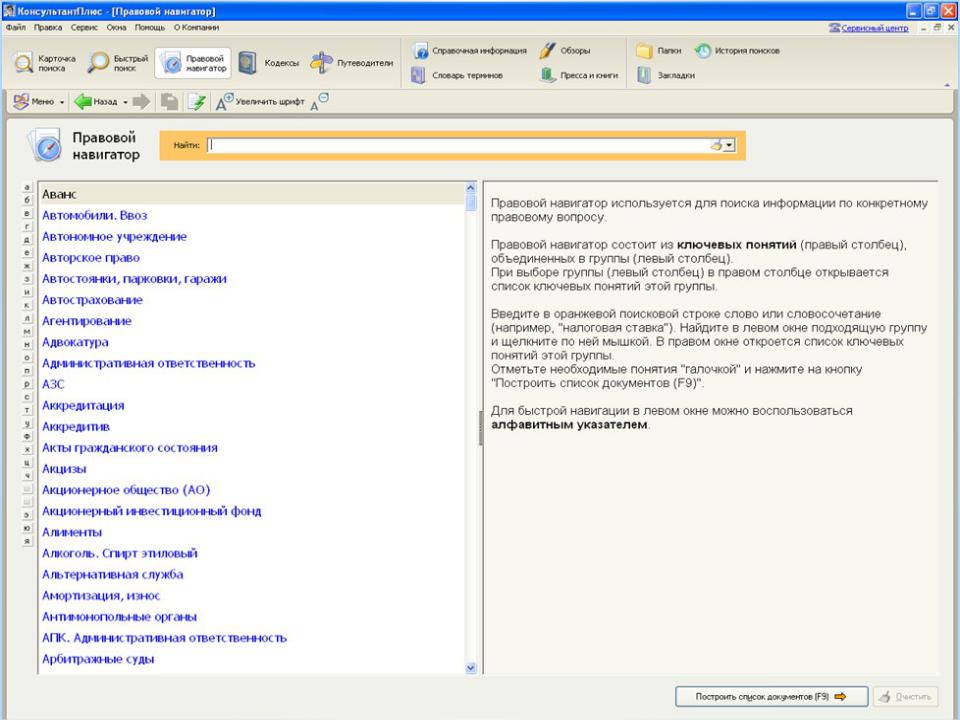Click the pane splitter handle
Viewport: 960px width, 720px height.
click(x=481, y=428)
